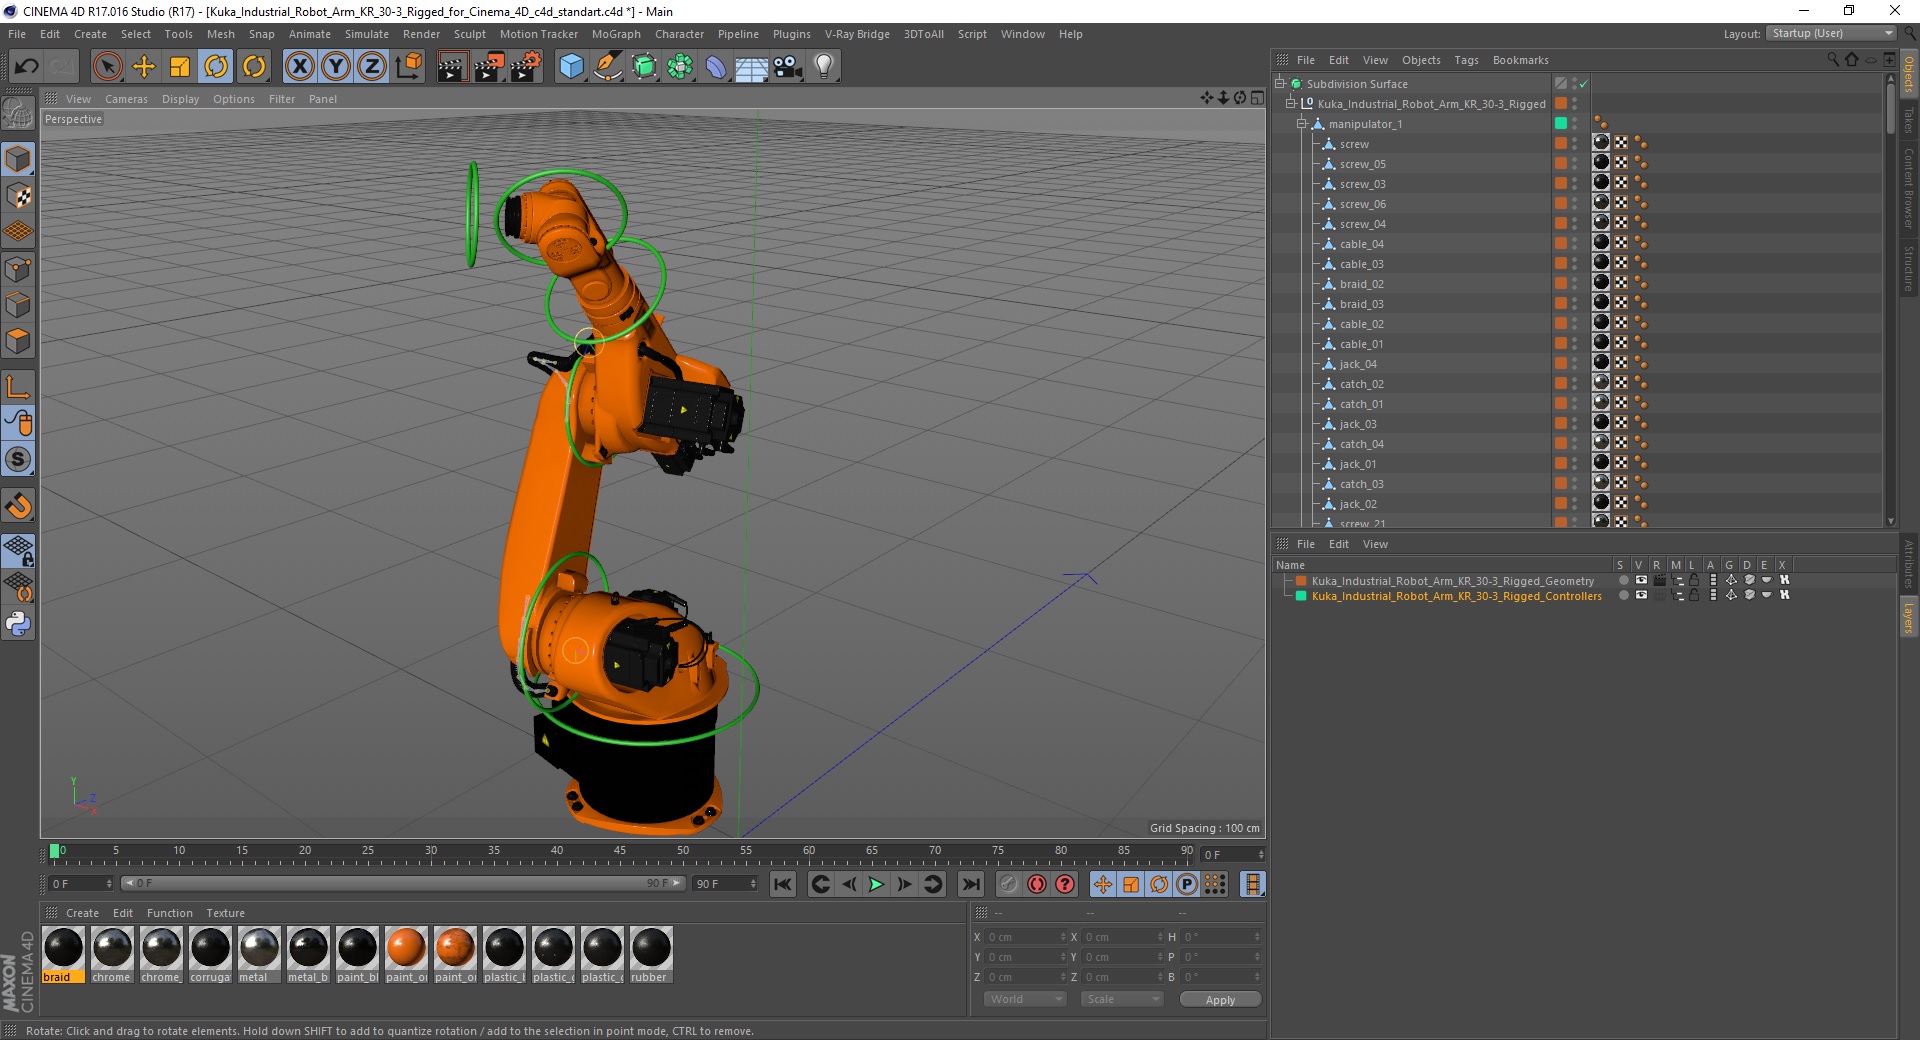Screen dimensions: 1920x1040
Task: Open material manager Create menu
Action: pyautogui.click(x=82, y=913)
